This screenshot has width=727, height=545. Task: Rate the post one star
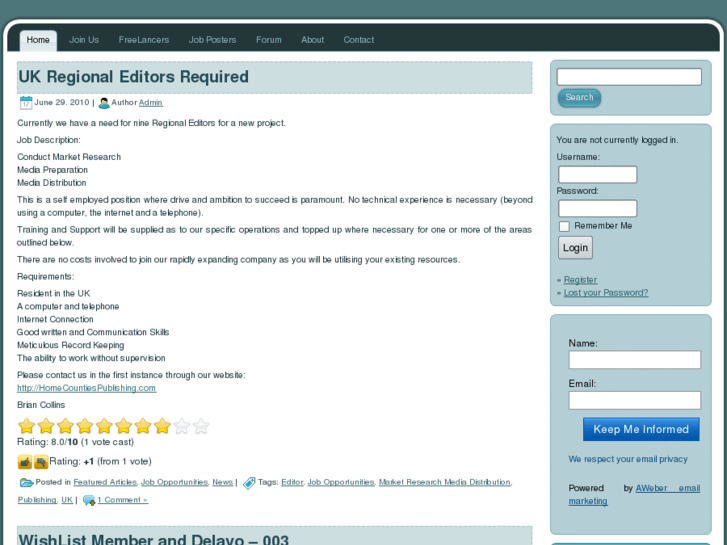tap(27, 426)
